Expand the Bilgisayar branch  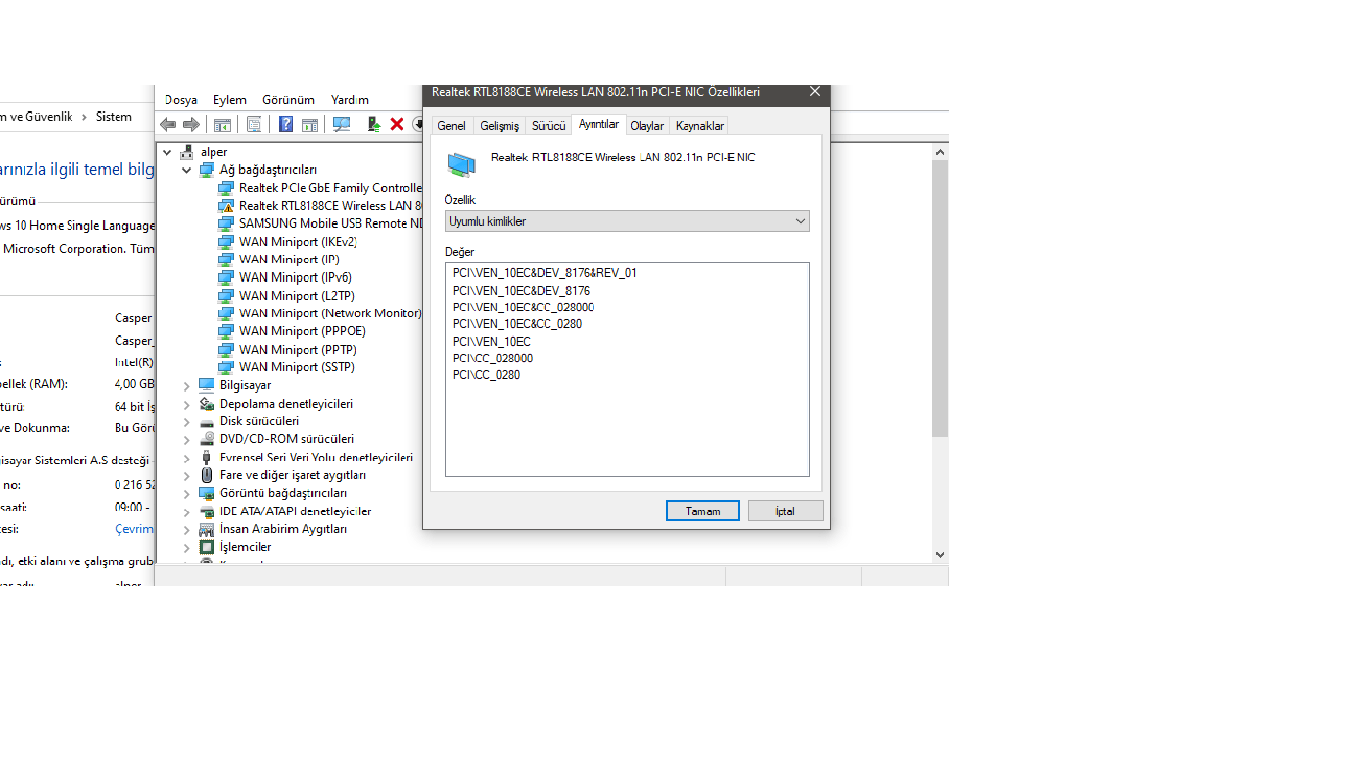pos(186,385)
